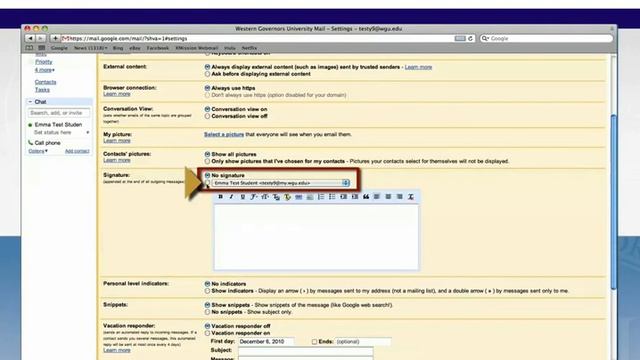Open the Bing bookmark

pos(118,48)
